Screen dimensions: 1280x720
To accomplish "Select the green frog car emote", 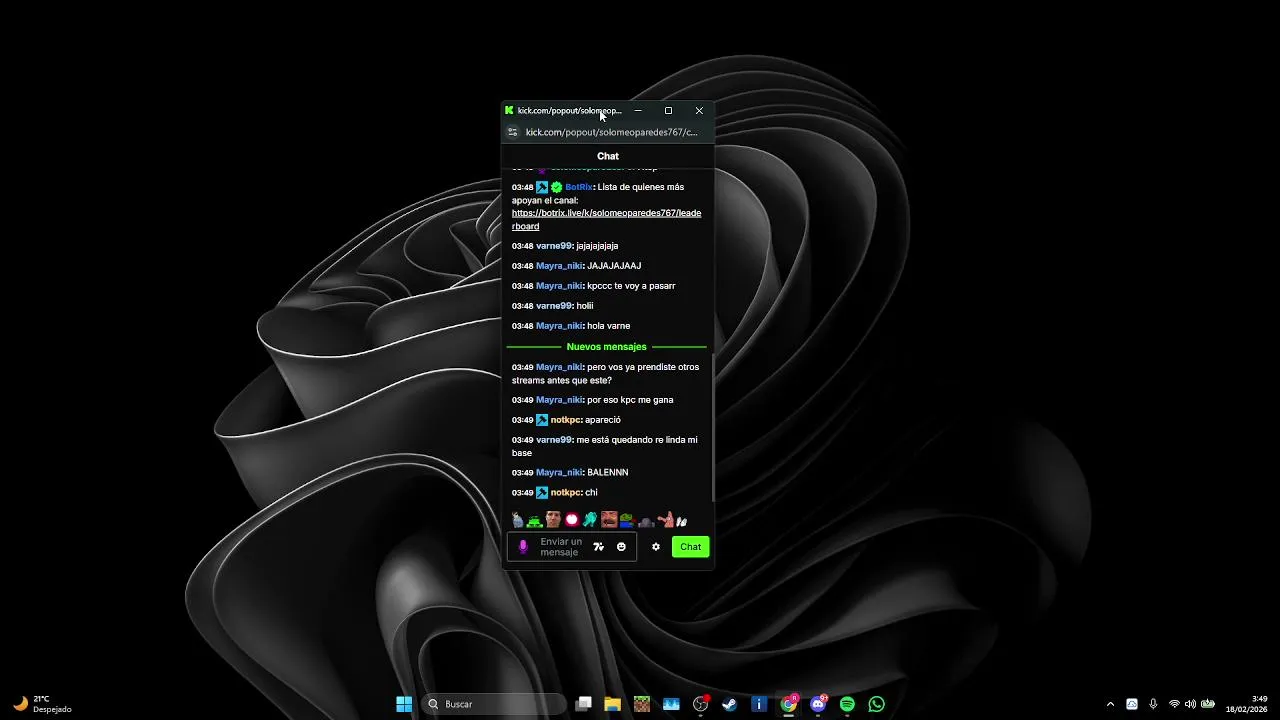I will point(534,520).
